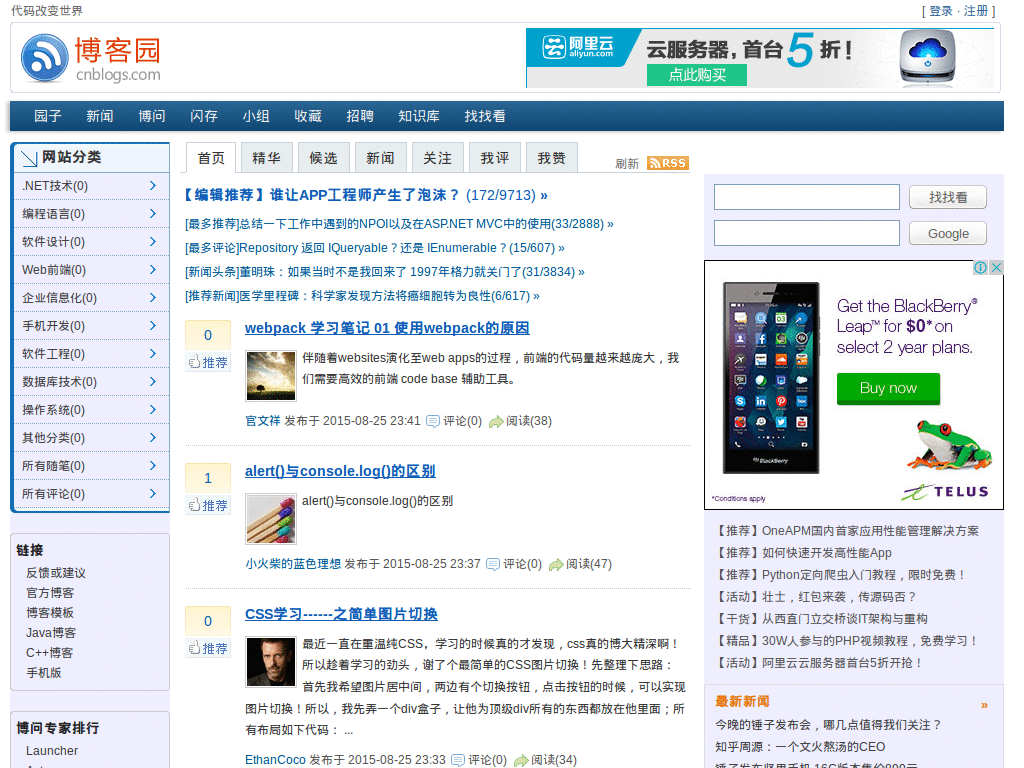
Task: Open 所有随笔(0) category
Action: pos(91,466)
